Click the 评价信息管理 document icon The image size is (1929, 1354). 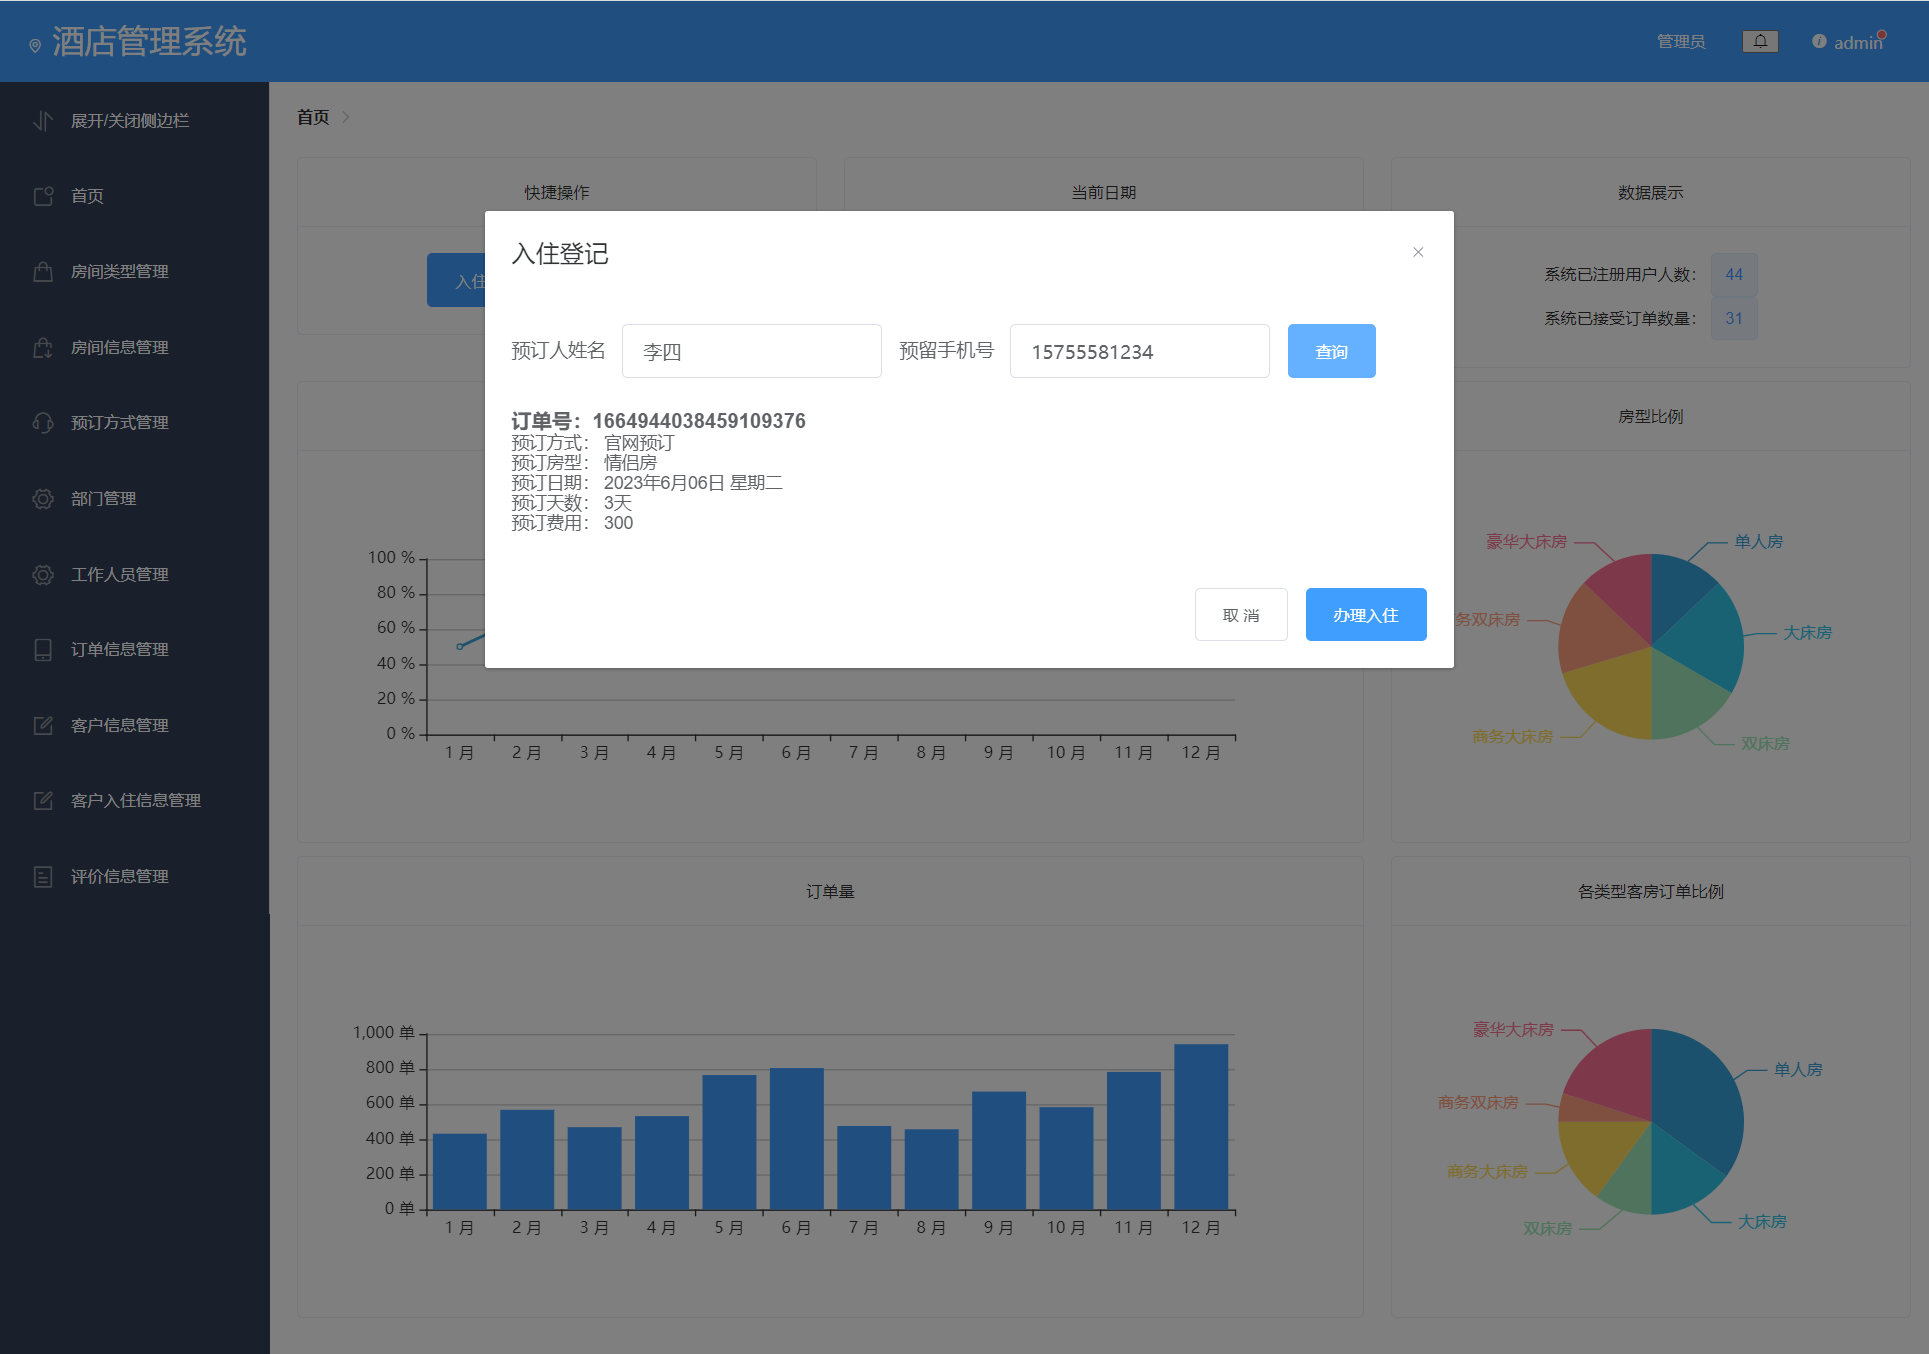(x=43, y=876)
